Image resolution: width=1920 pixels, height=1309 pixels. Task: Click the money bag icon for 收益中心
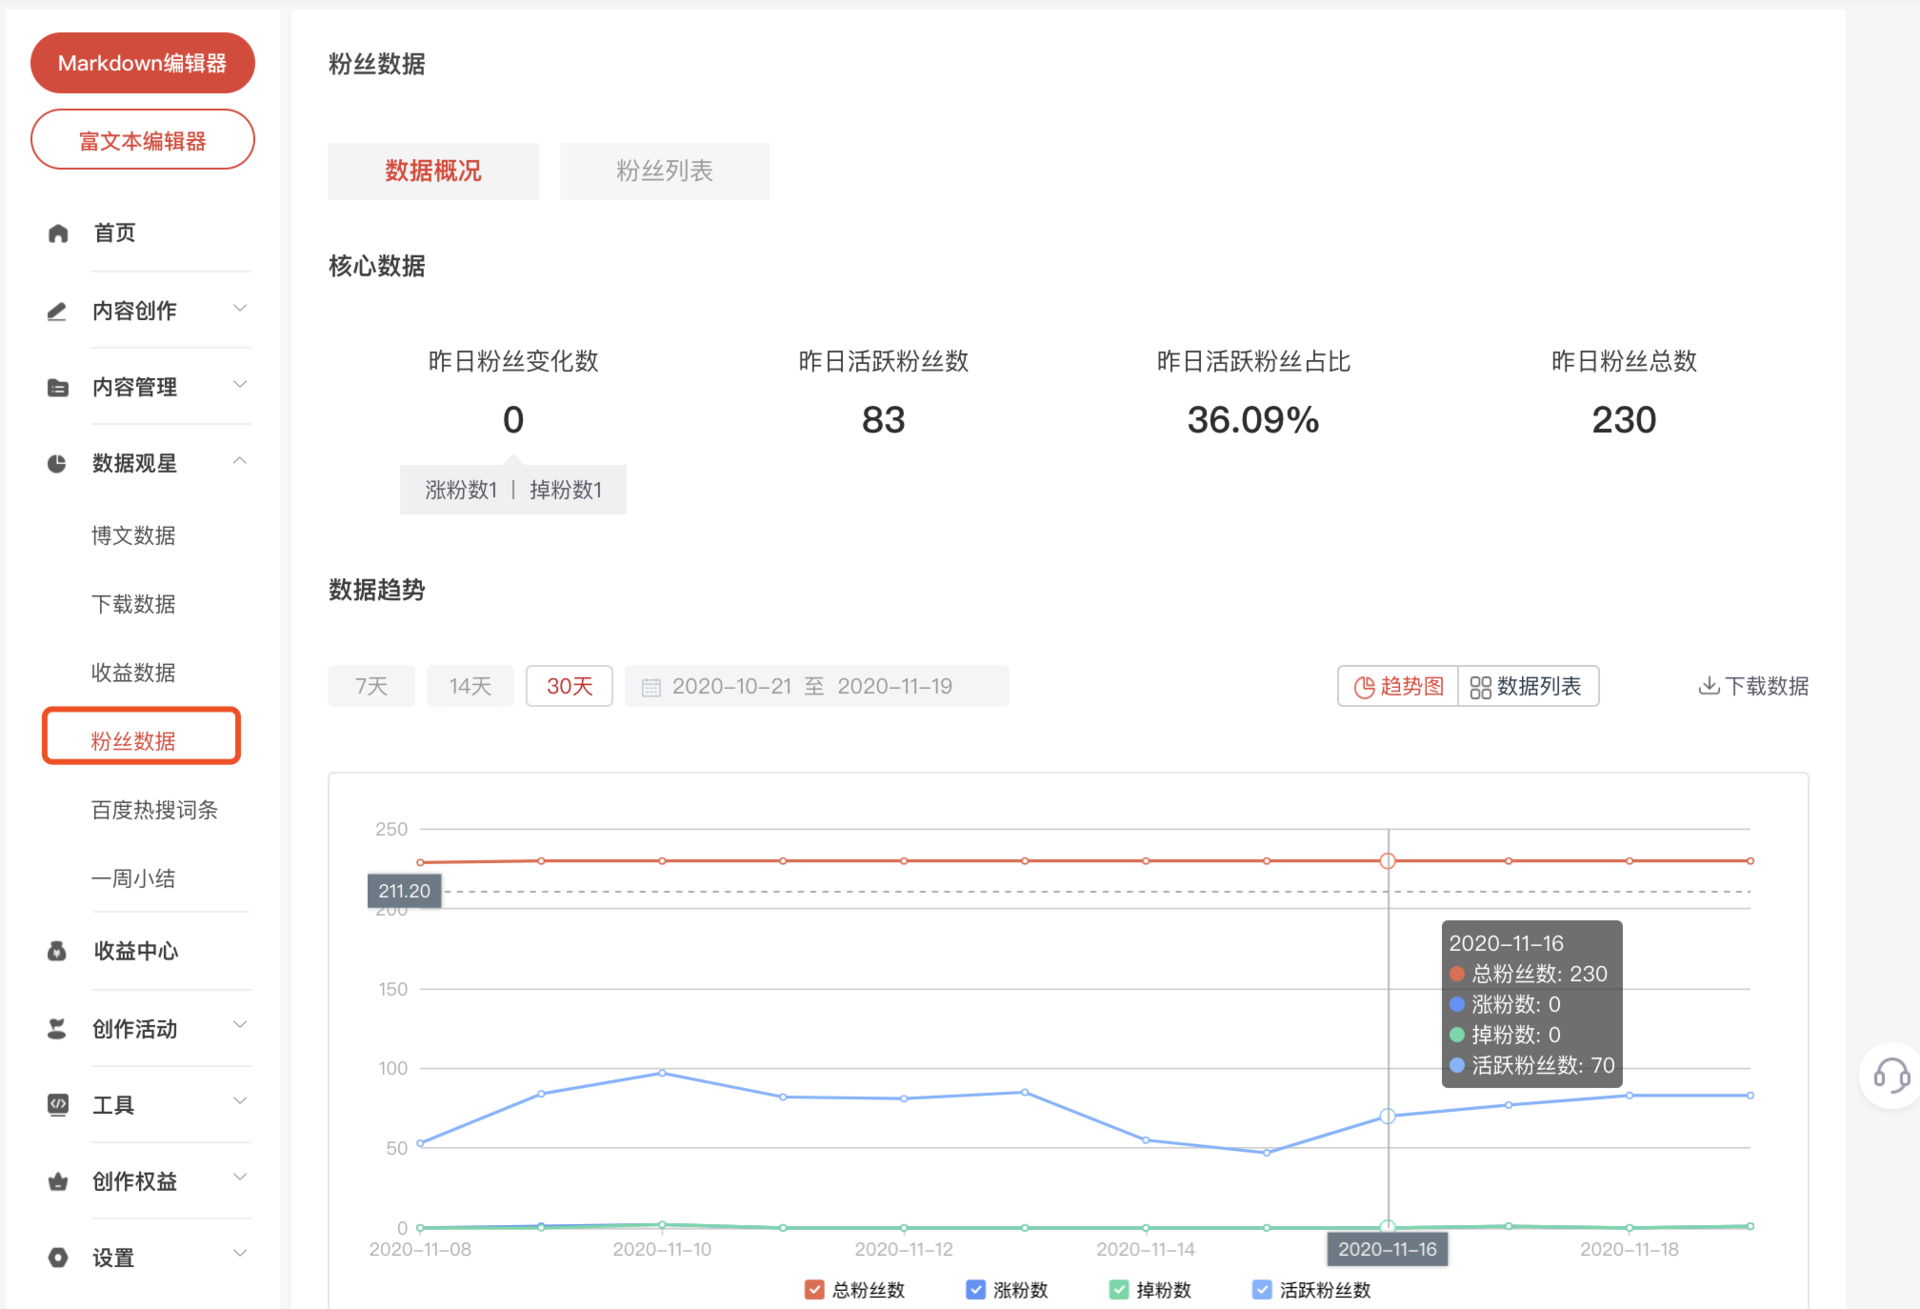(57, 951)
